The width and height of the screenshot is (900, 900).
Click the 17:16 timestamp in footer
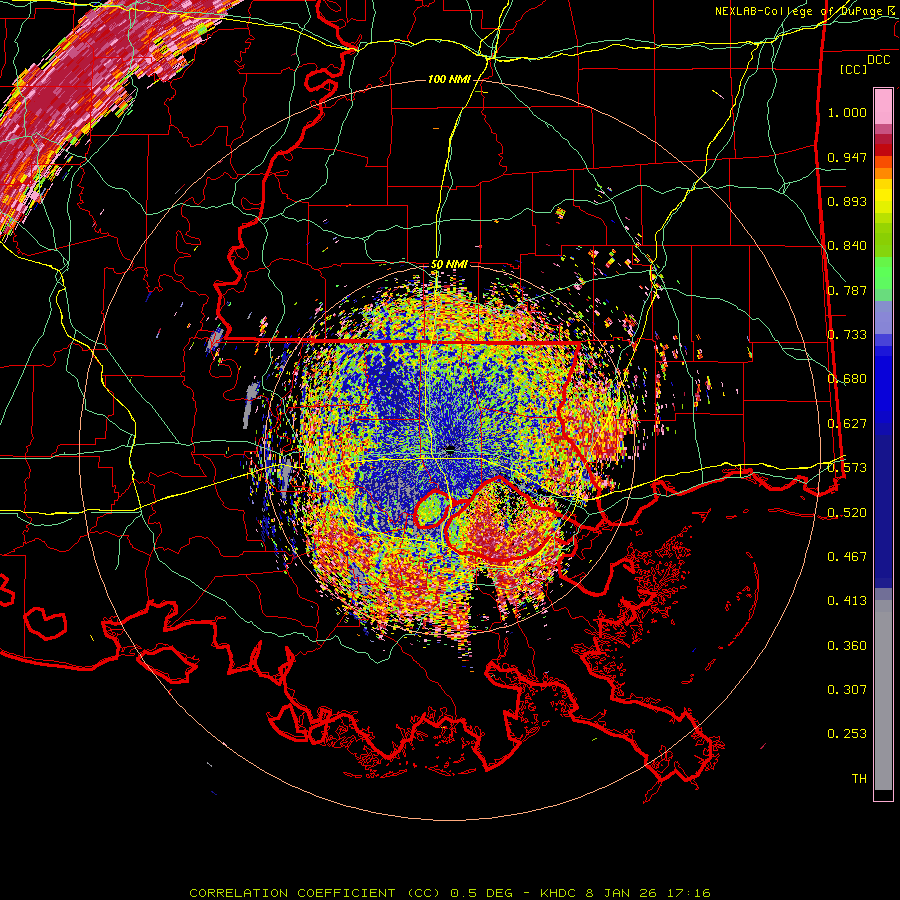point(688,893)
